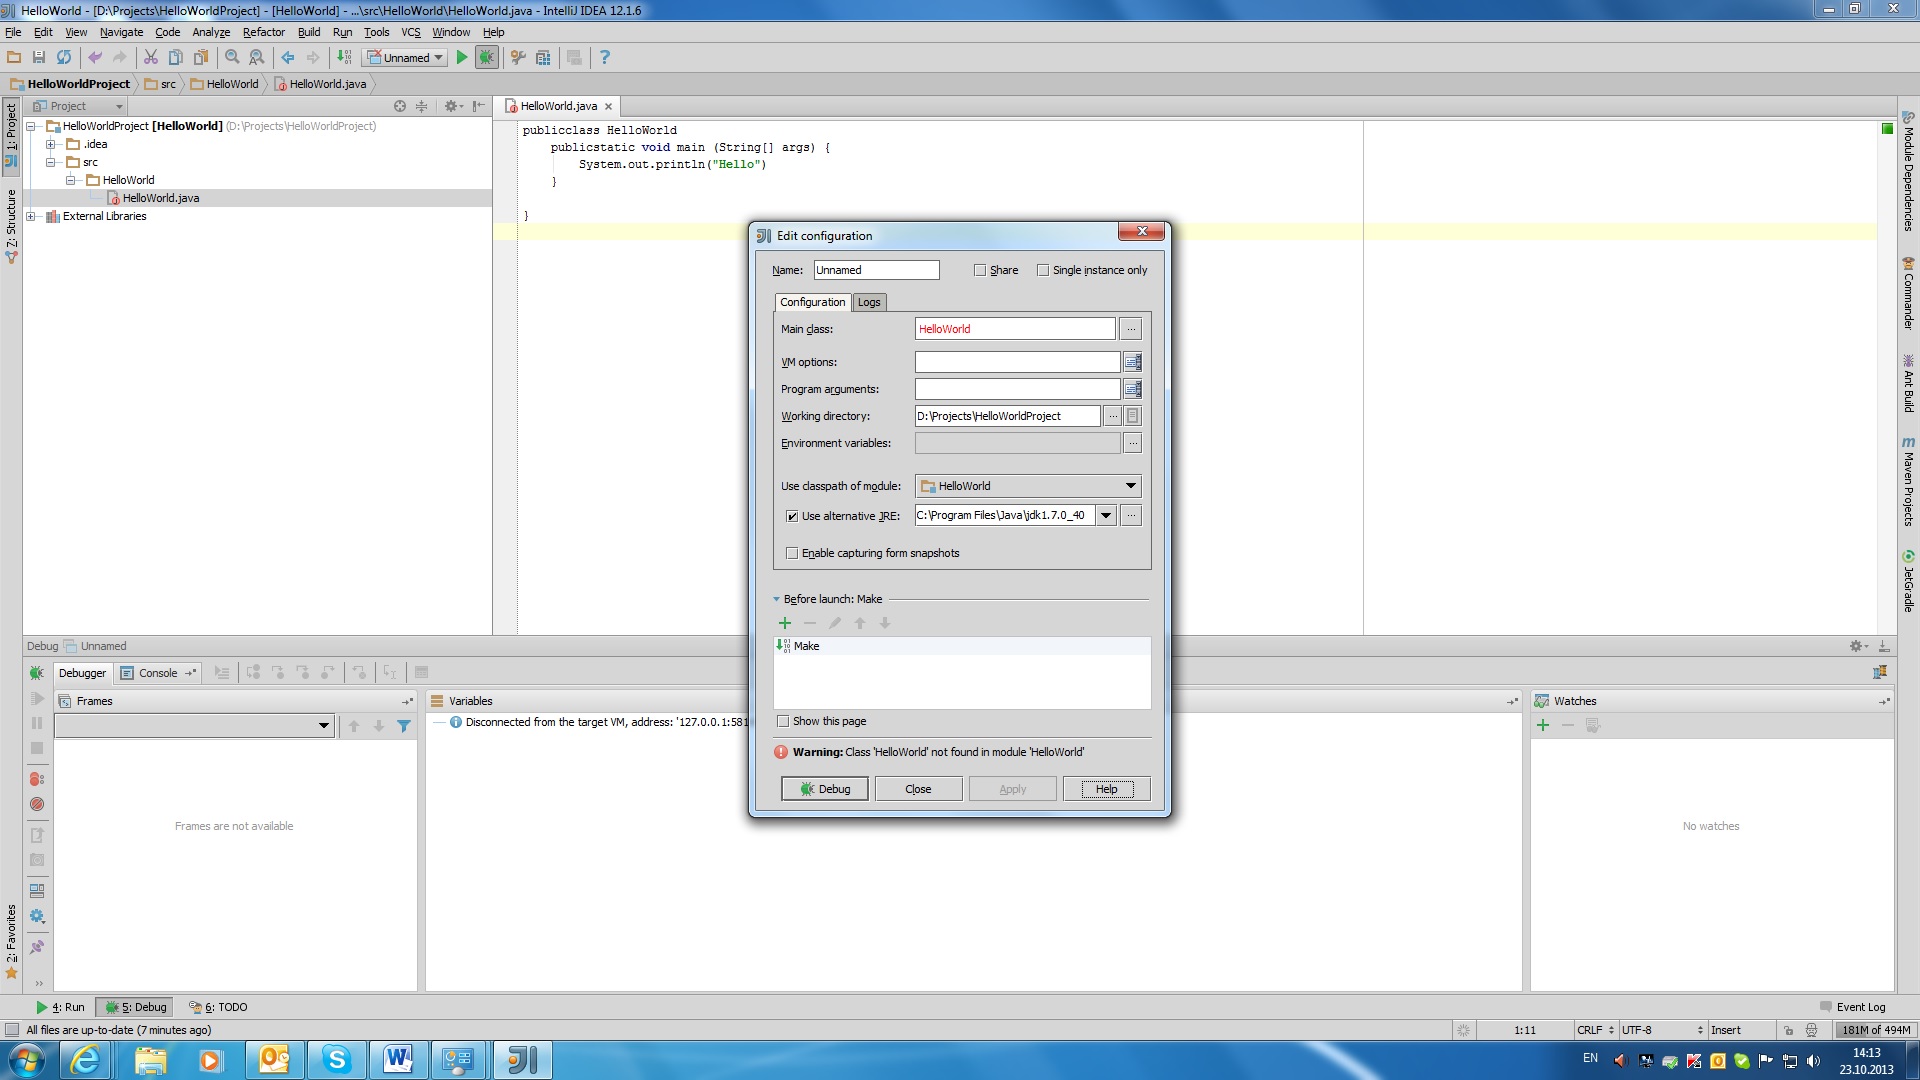This screenshot has width=1920, height=1080.
Task: Click the green Run button in toolbar
Action: tap(462, 57)
